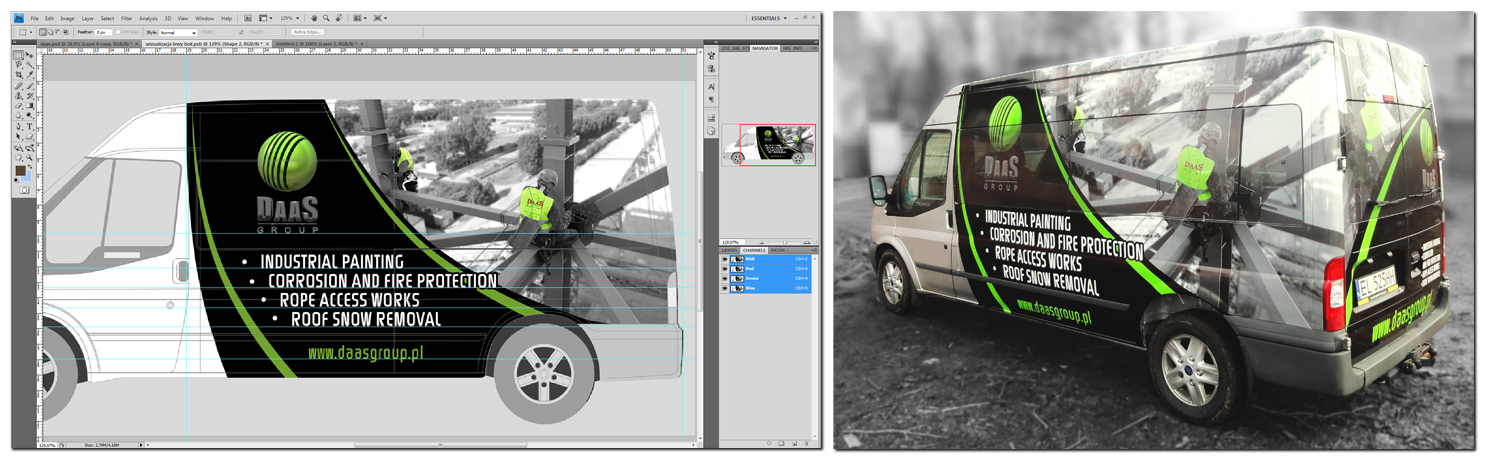The height and width of the screenshot is (461, 1485).
Task: Select the Magic Wand tool
Action: click(x=30, y=65)
